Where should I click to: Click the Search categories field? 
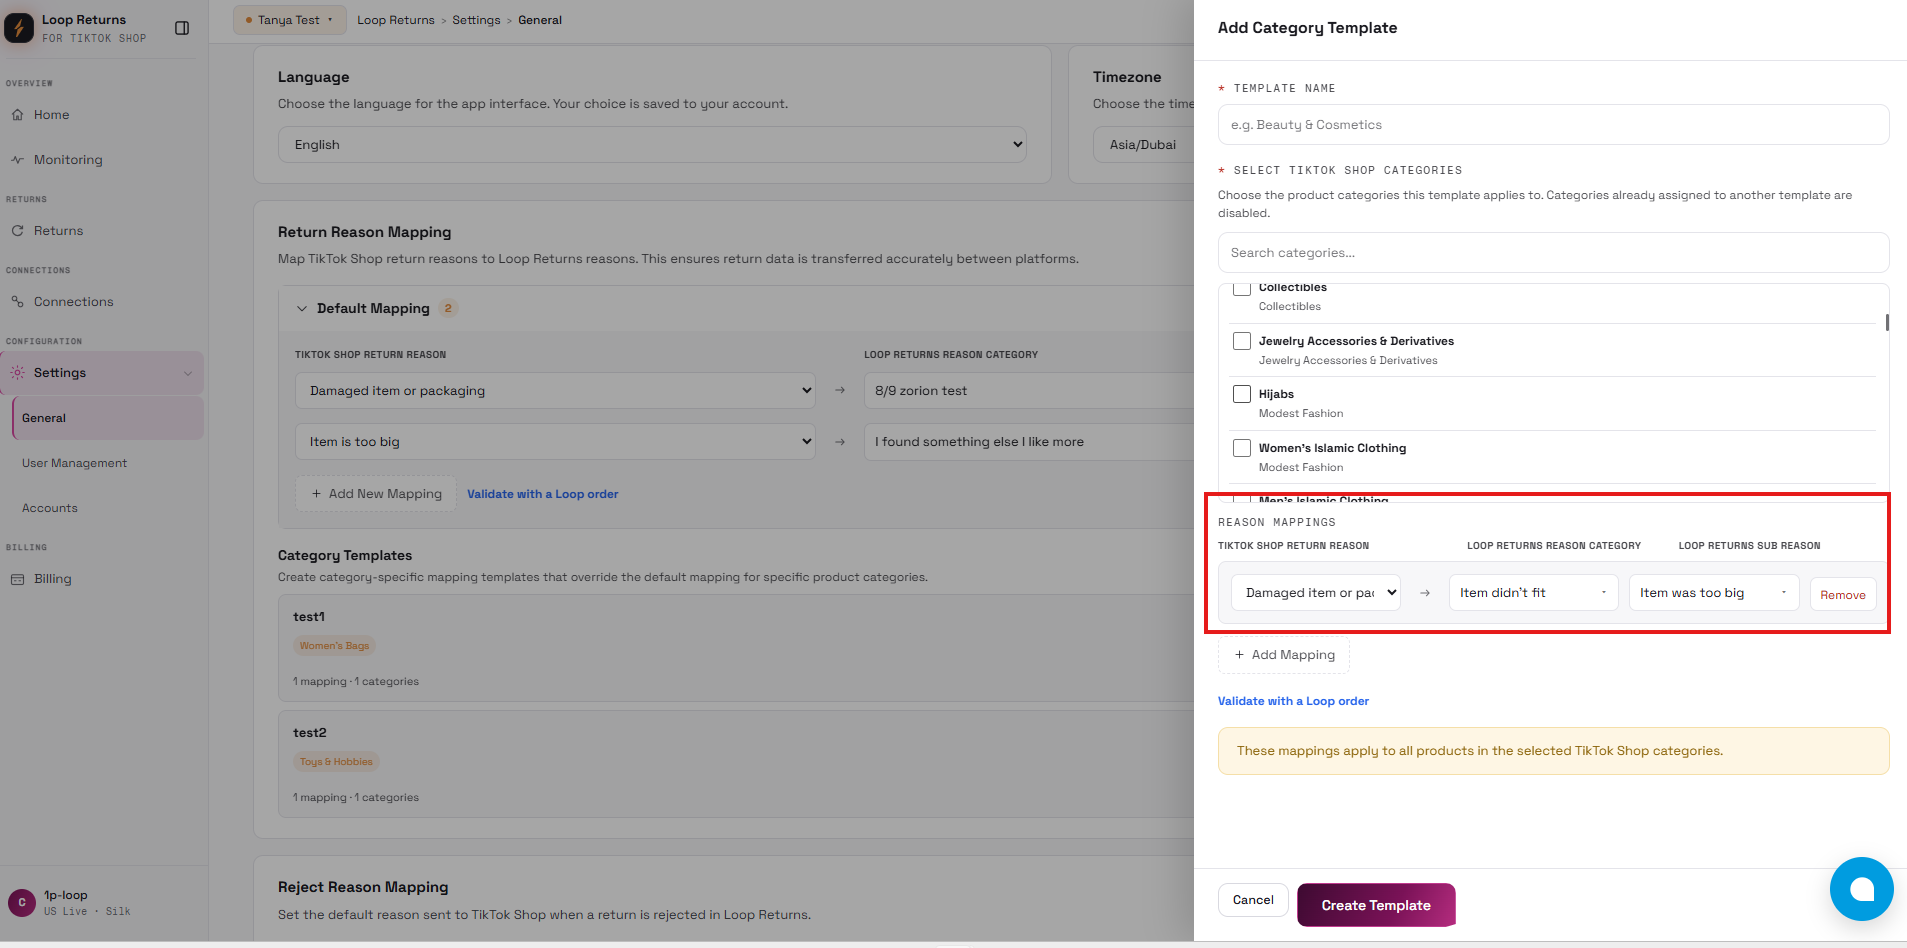[1553, 253]
